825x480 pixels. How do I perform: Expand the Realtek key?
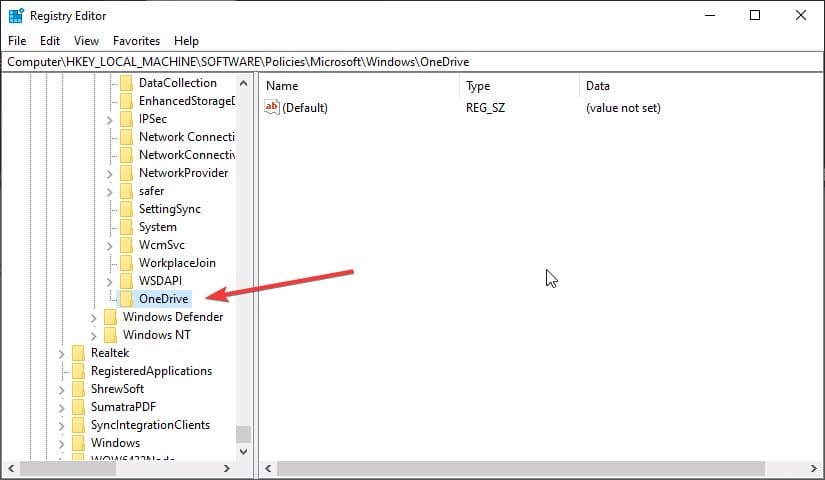coord(62,354)
